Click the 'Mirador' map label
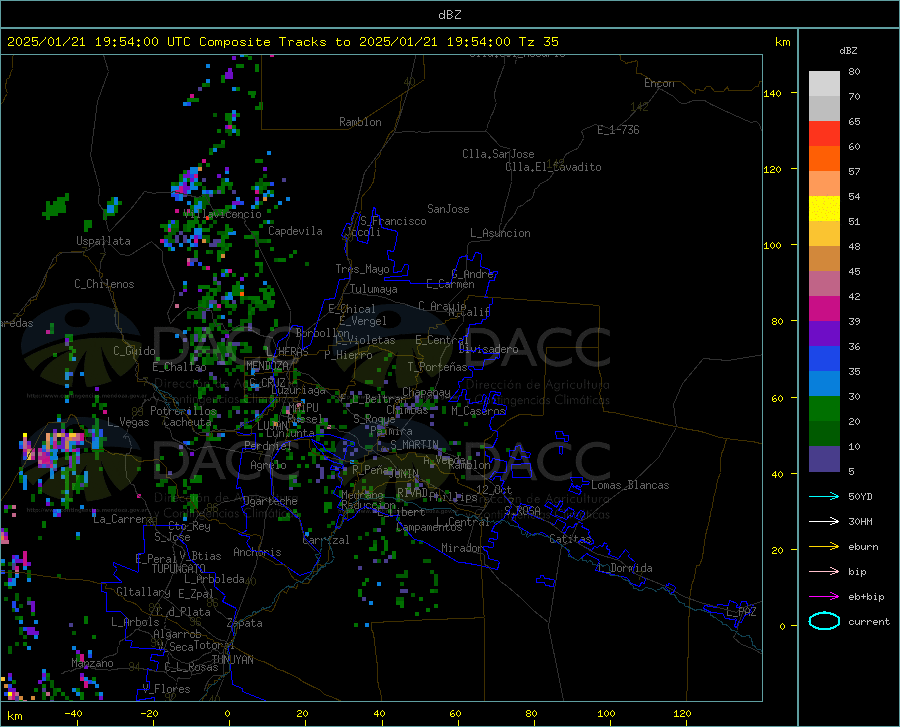This screenshot has width=900, height=727. (x=462, y=548)
